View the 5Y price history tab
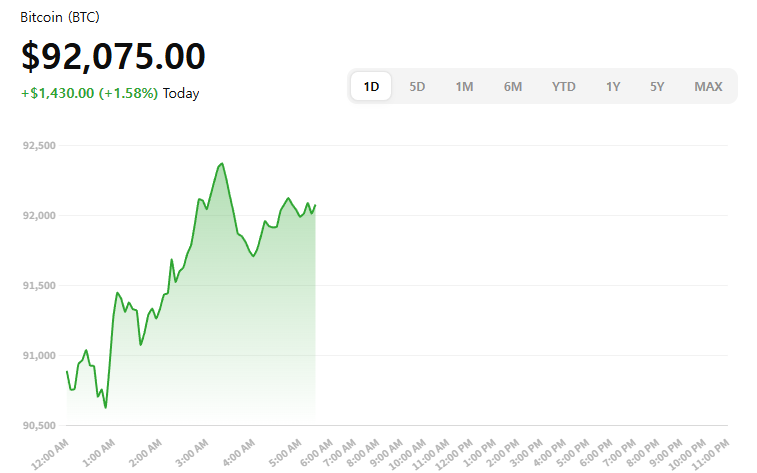 pos(657,86)
